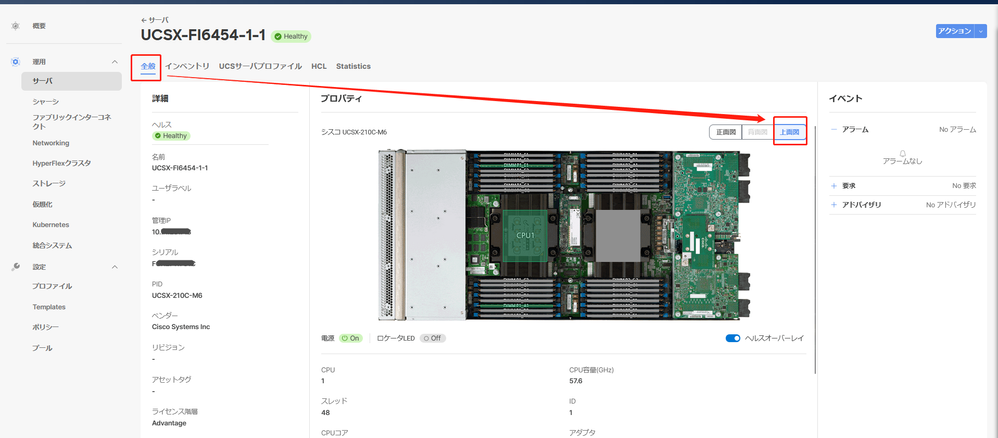This screenshot has height=438, width=998.
Task: Open シャーシ in the sidebar
Action: coord(46,101)
